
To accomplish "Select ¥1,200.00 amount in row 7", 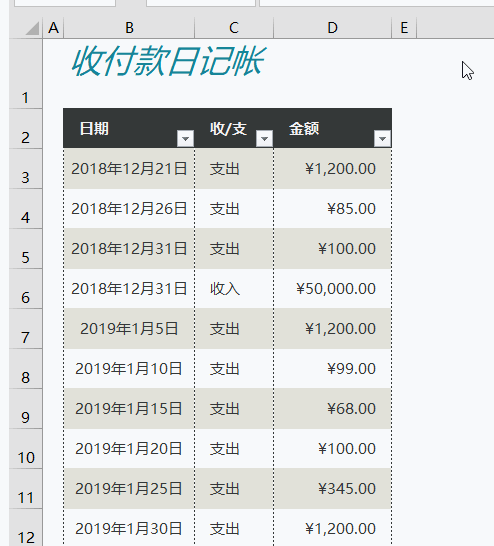I will (x=332, y=329).
